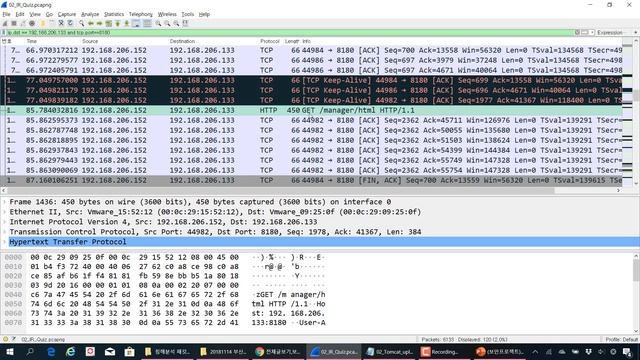Apply the display filter arrow
The height and width of the screenshot is (360, 640).
coord(585,32)
